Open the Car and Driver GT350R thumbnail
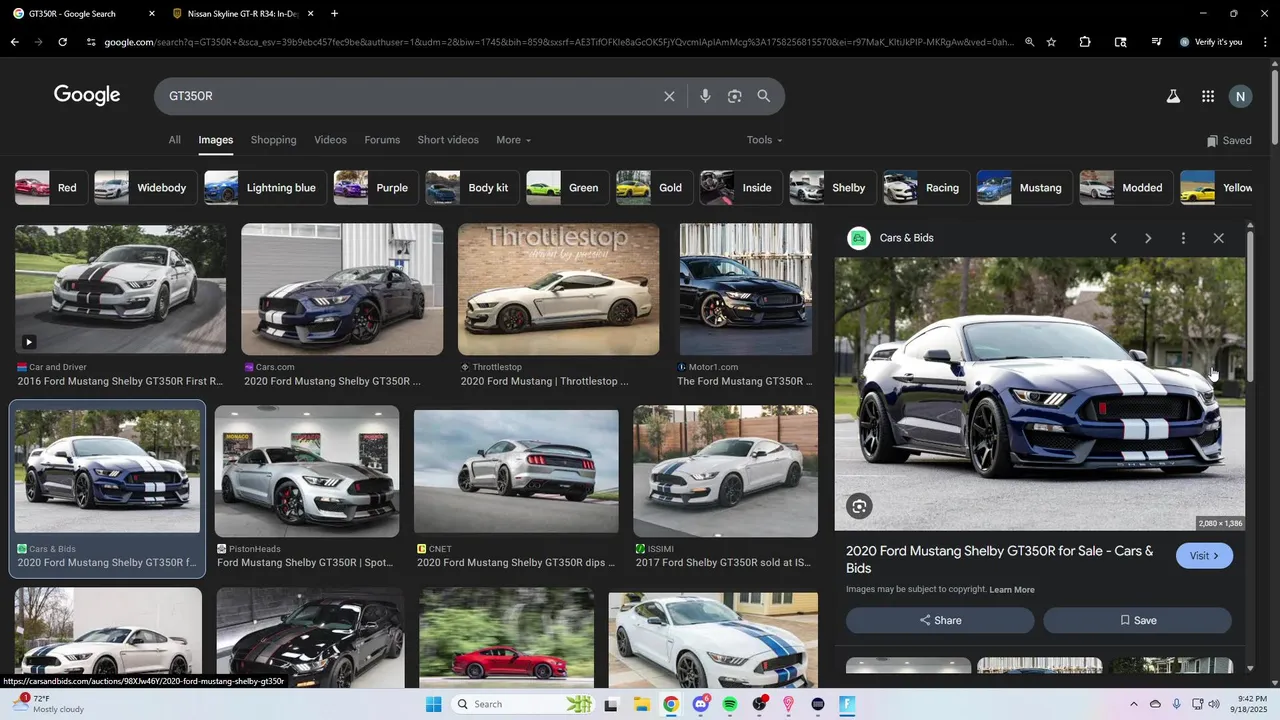 click(120, 289)
